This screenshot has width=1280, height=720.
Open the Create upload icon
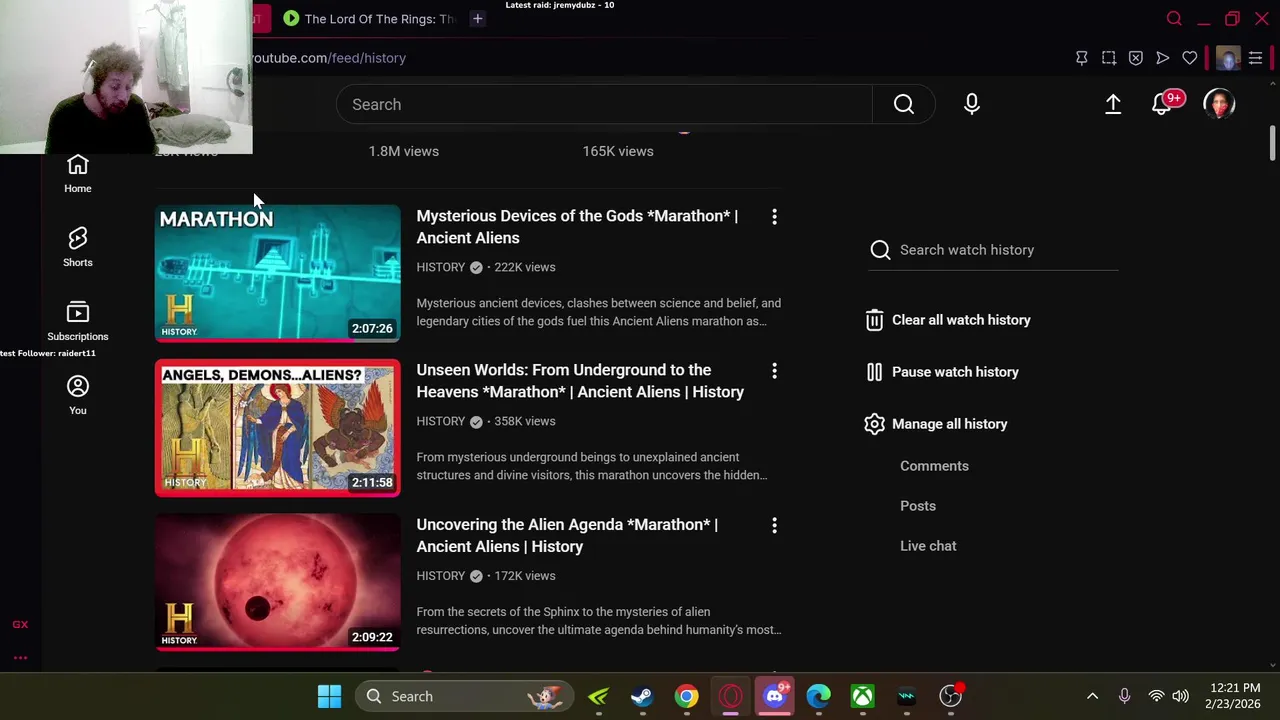pos(1113,104)
